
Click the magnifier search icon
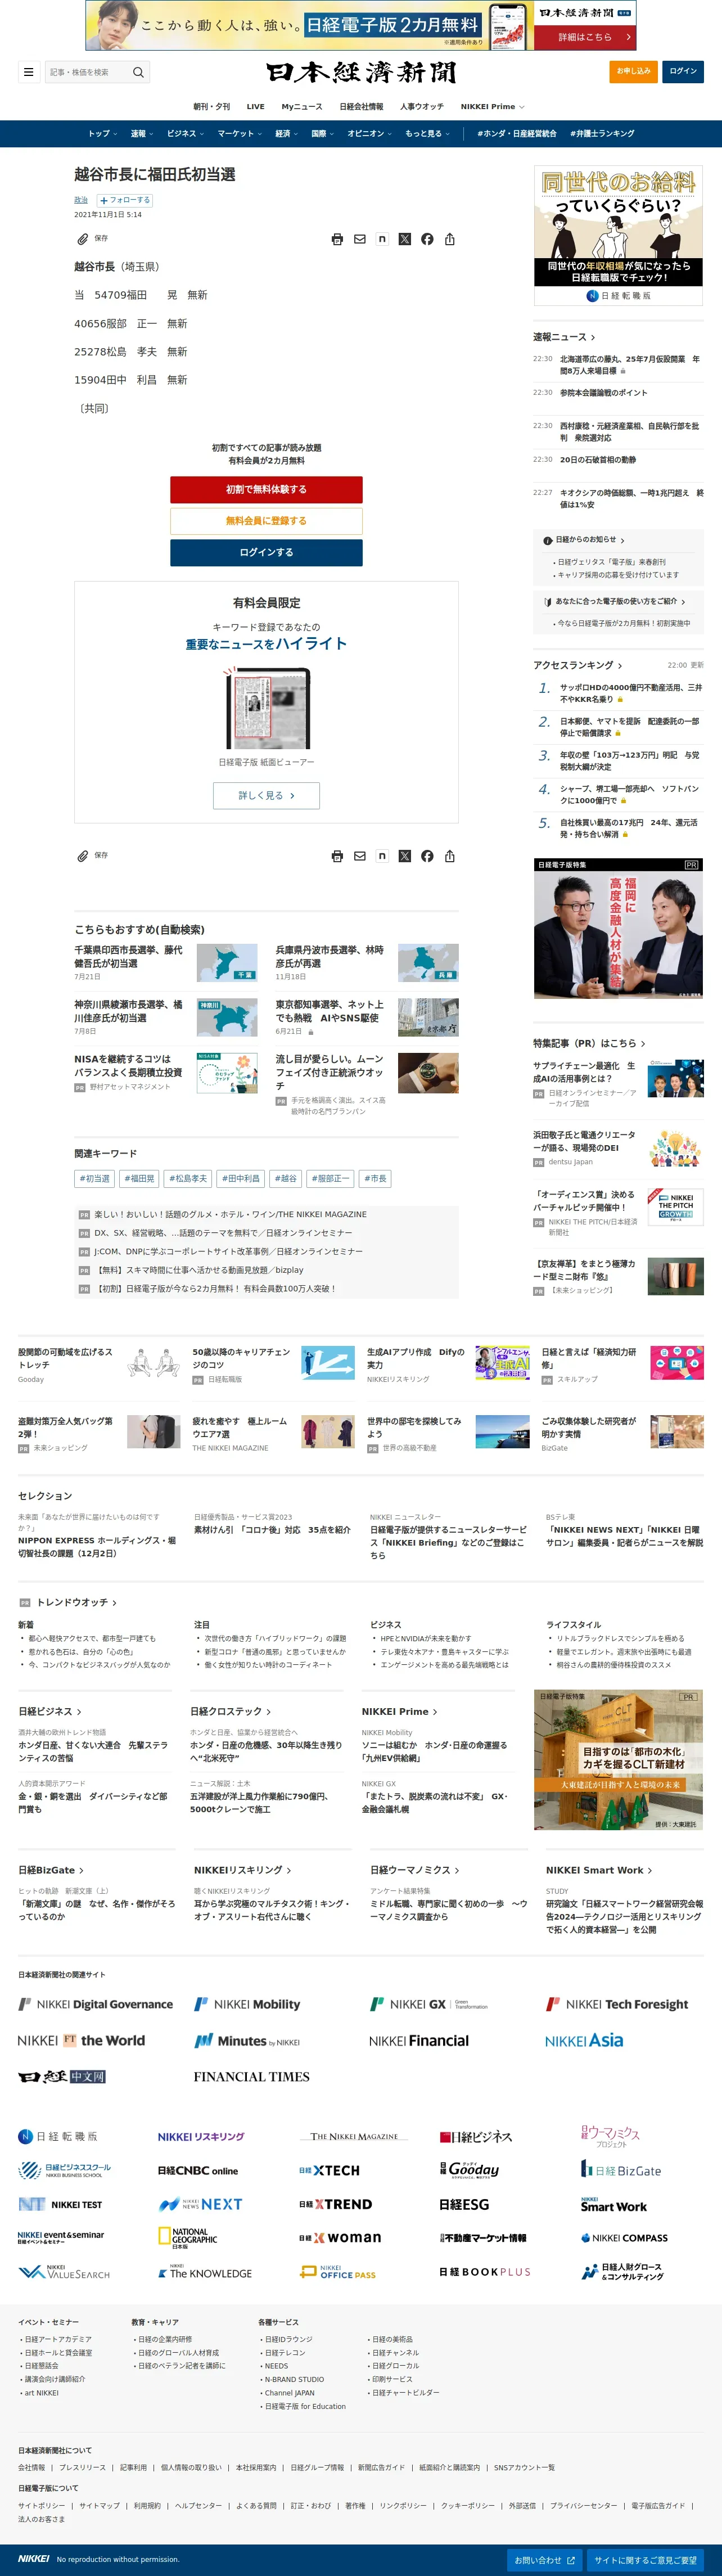coord(139,72)
